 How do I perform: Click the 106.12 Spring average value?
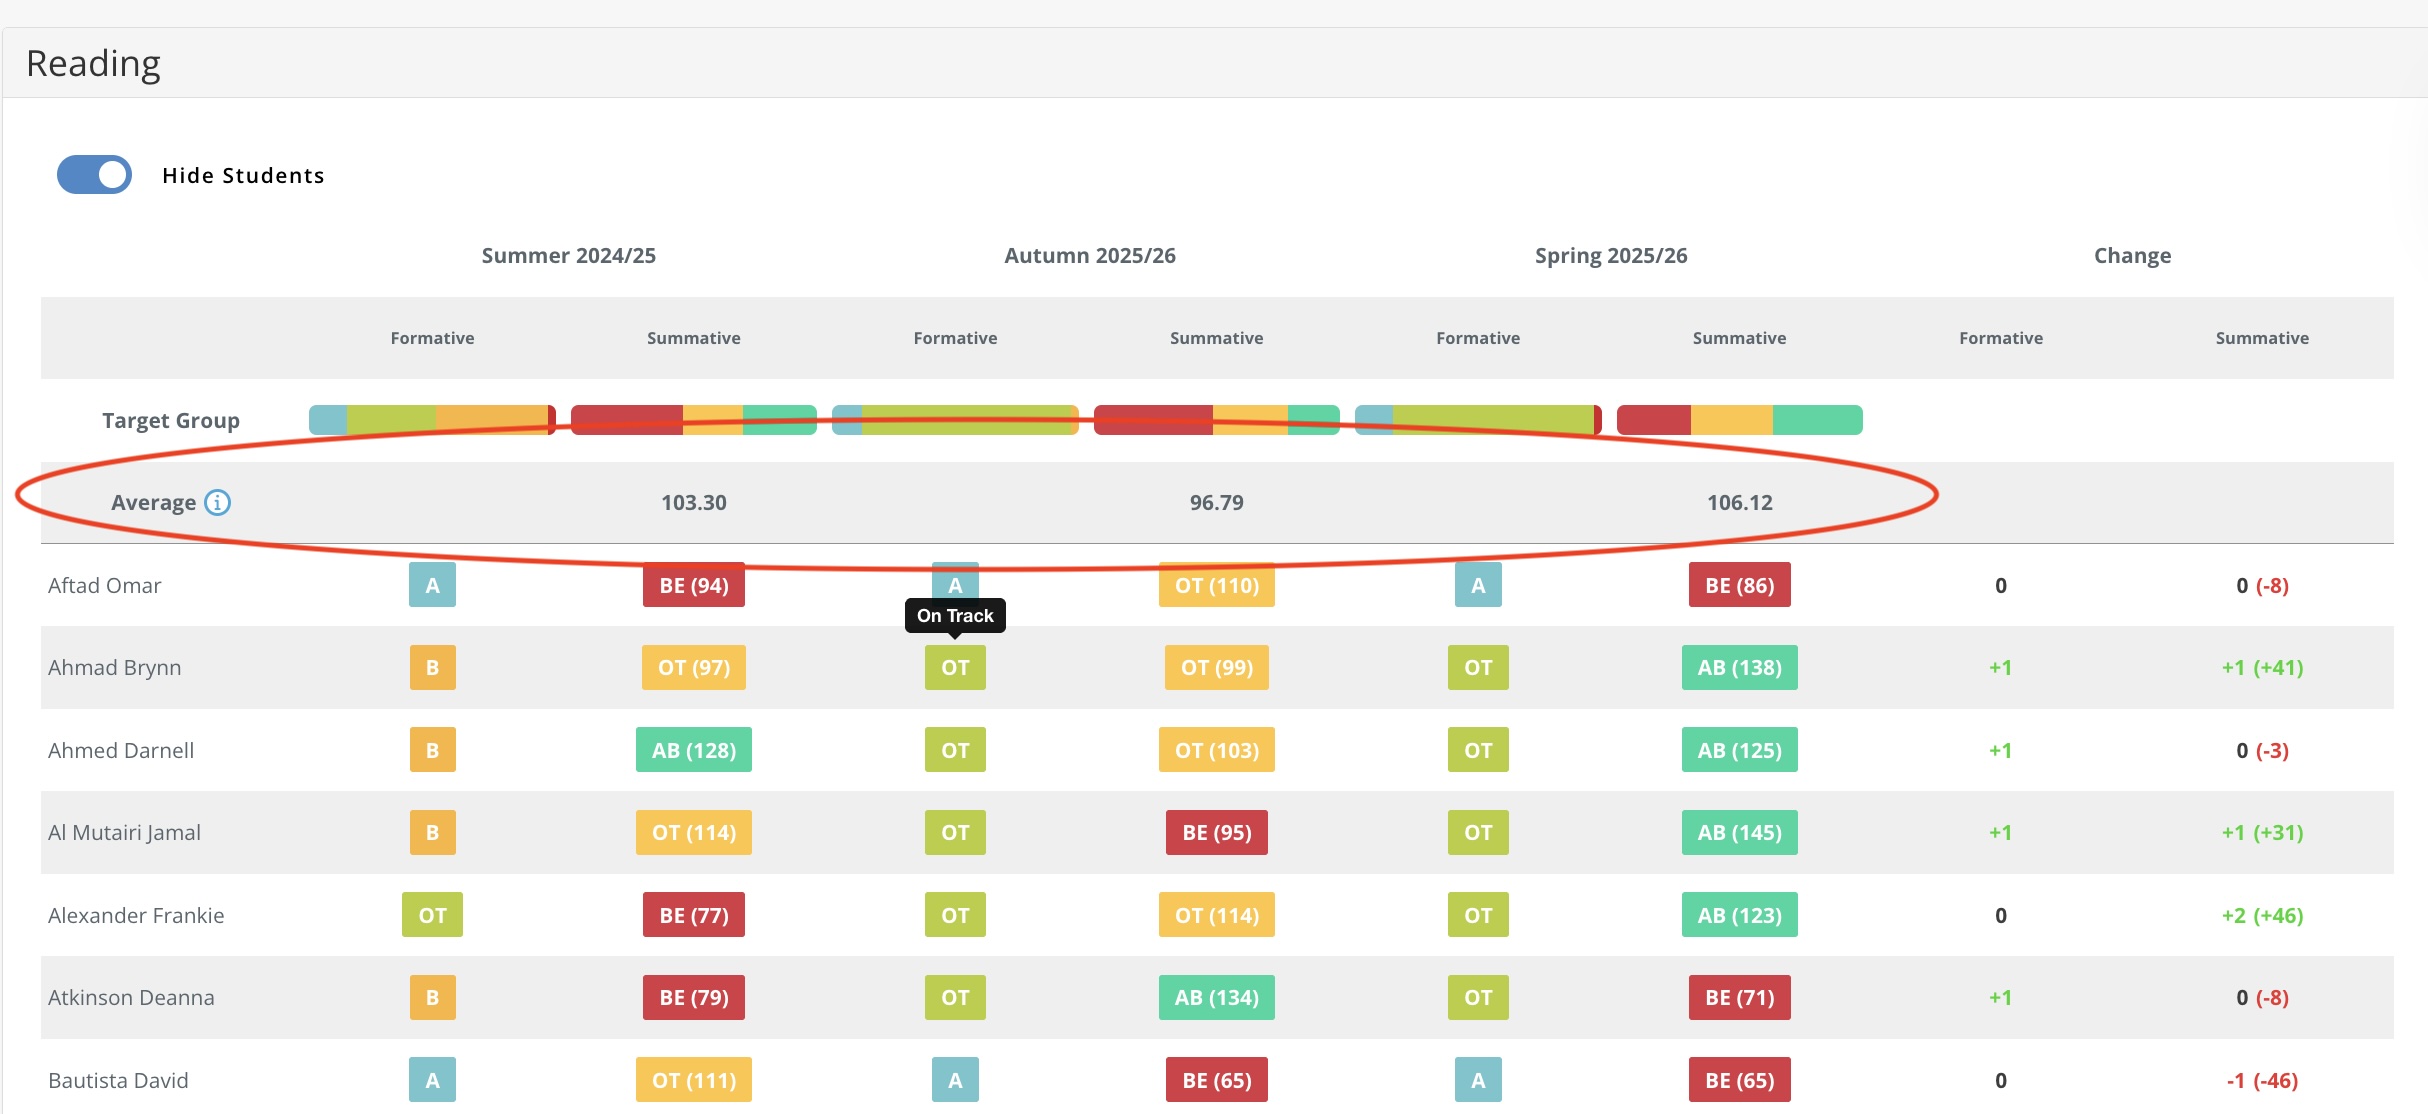[x=1739, y=503]
